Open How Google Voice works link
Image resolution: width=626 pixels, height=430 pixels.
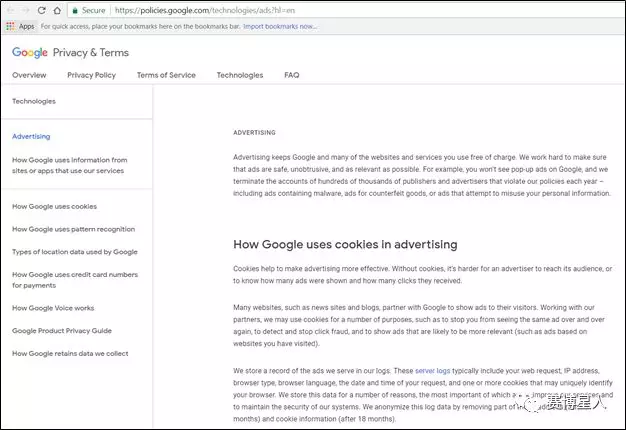click(x=53, y=308)
